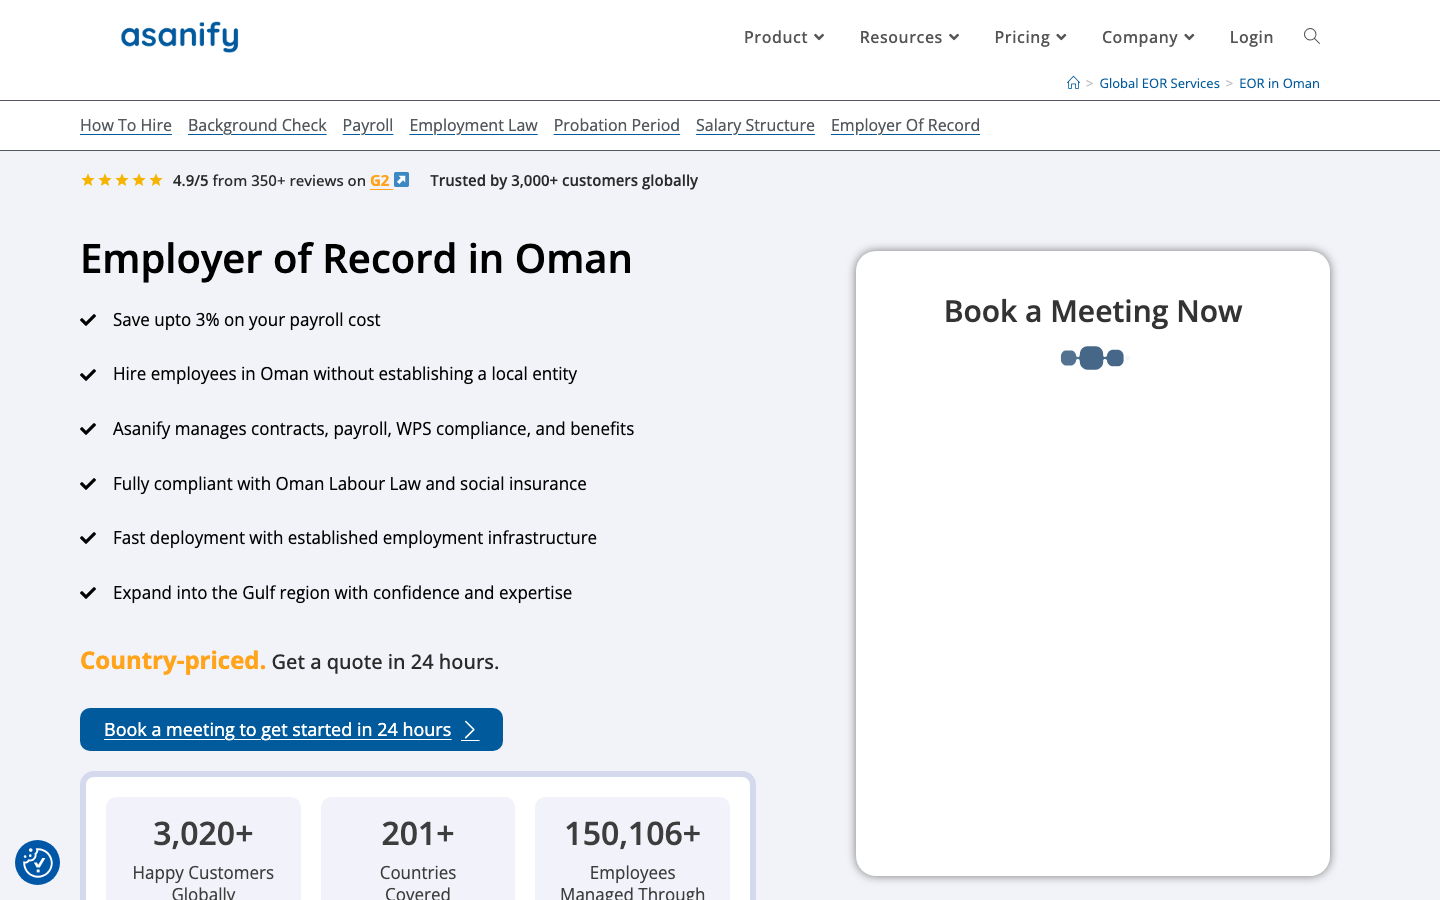Jump to Payroll section
The height and width of the screenshot is (900, 1440).
coord(368,125)
